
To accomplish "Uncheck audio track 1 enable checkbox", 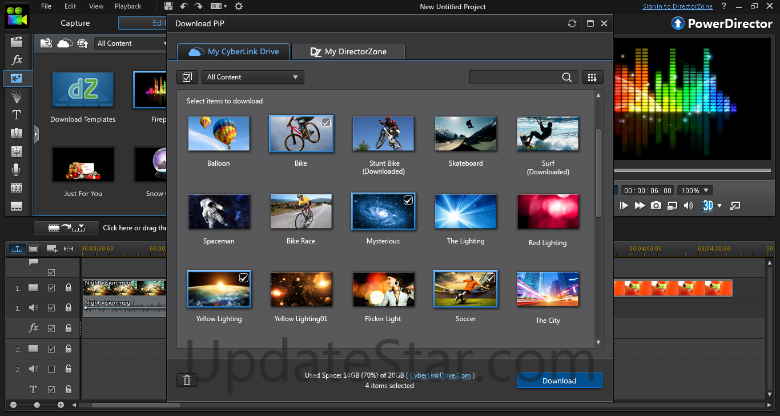I will [x=51, y=308].
